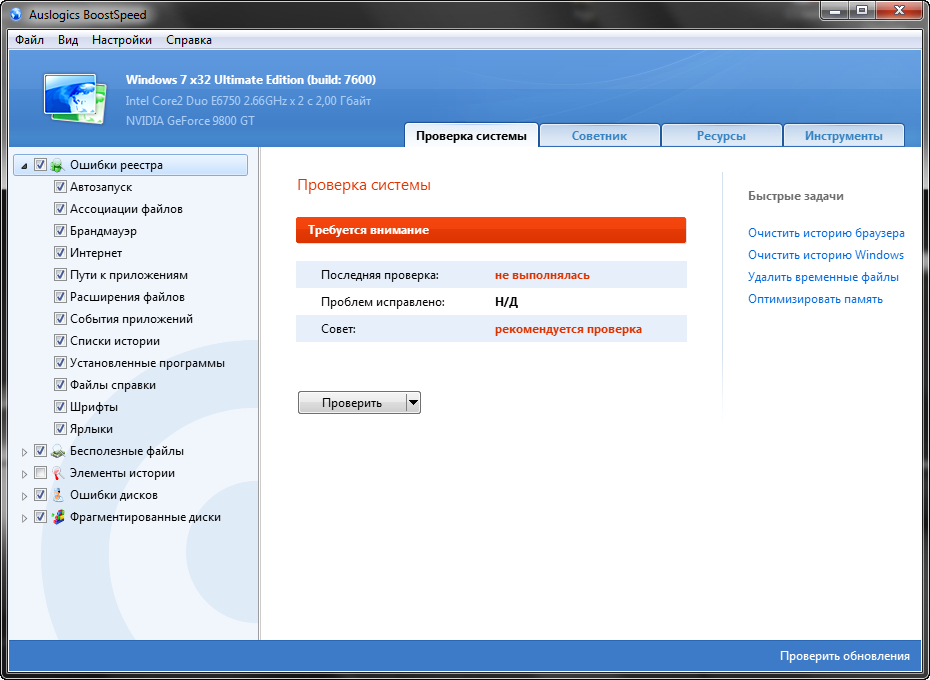
Task: Click the Auslogics BoostSpeed title bar icon
Action: tap(17, 14)
